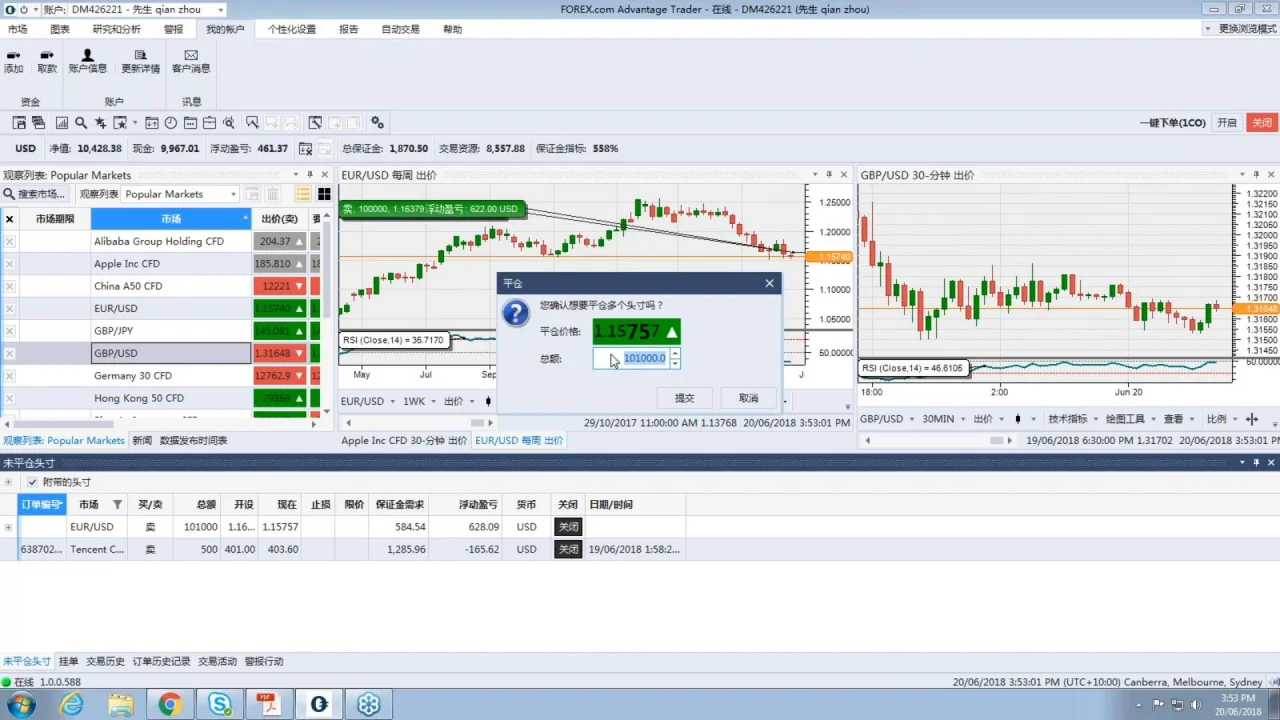Screen dimensions: 1280x720
Task: Click the double-gear settings icon in toolbar
Action: [x=377, y=123]
